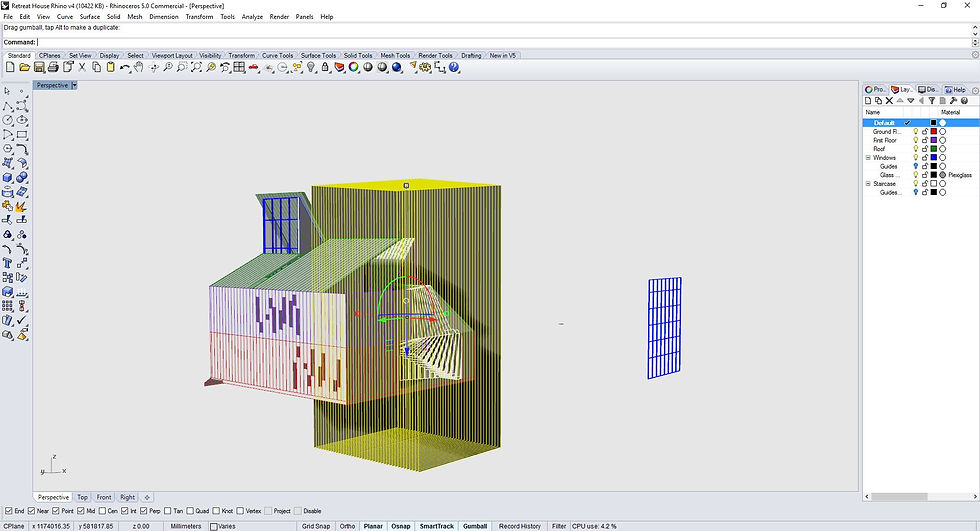Open Help topics with blue question icon
The width and height of the screenshot is (980, 531).
[x=454, y=67]
